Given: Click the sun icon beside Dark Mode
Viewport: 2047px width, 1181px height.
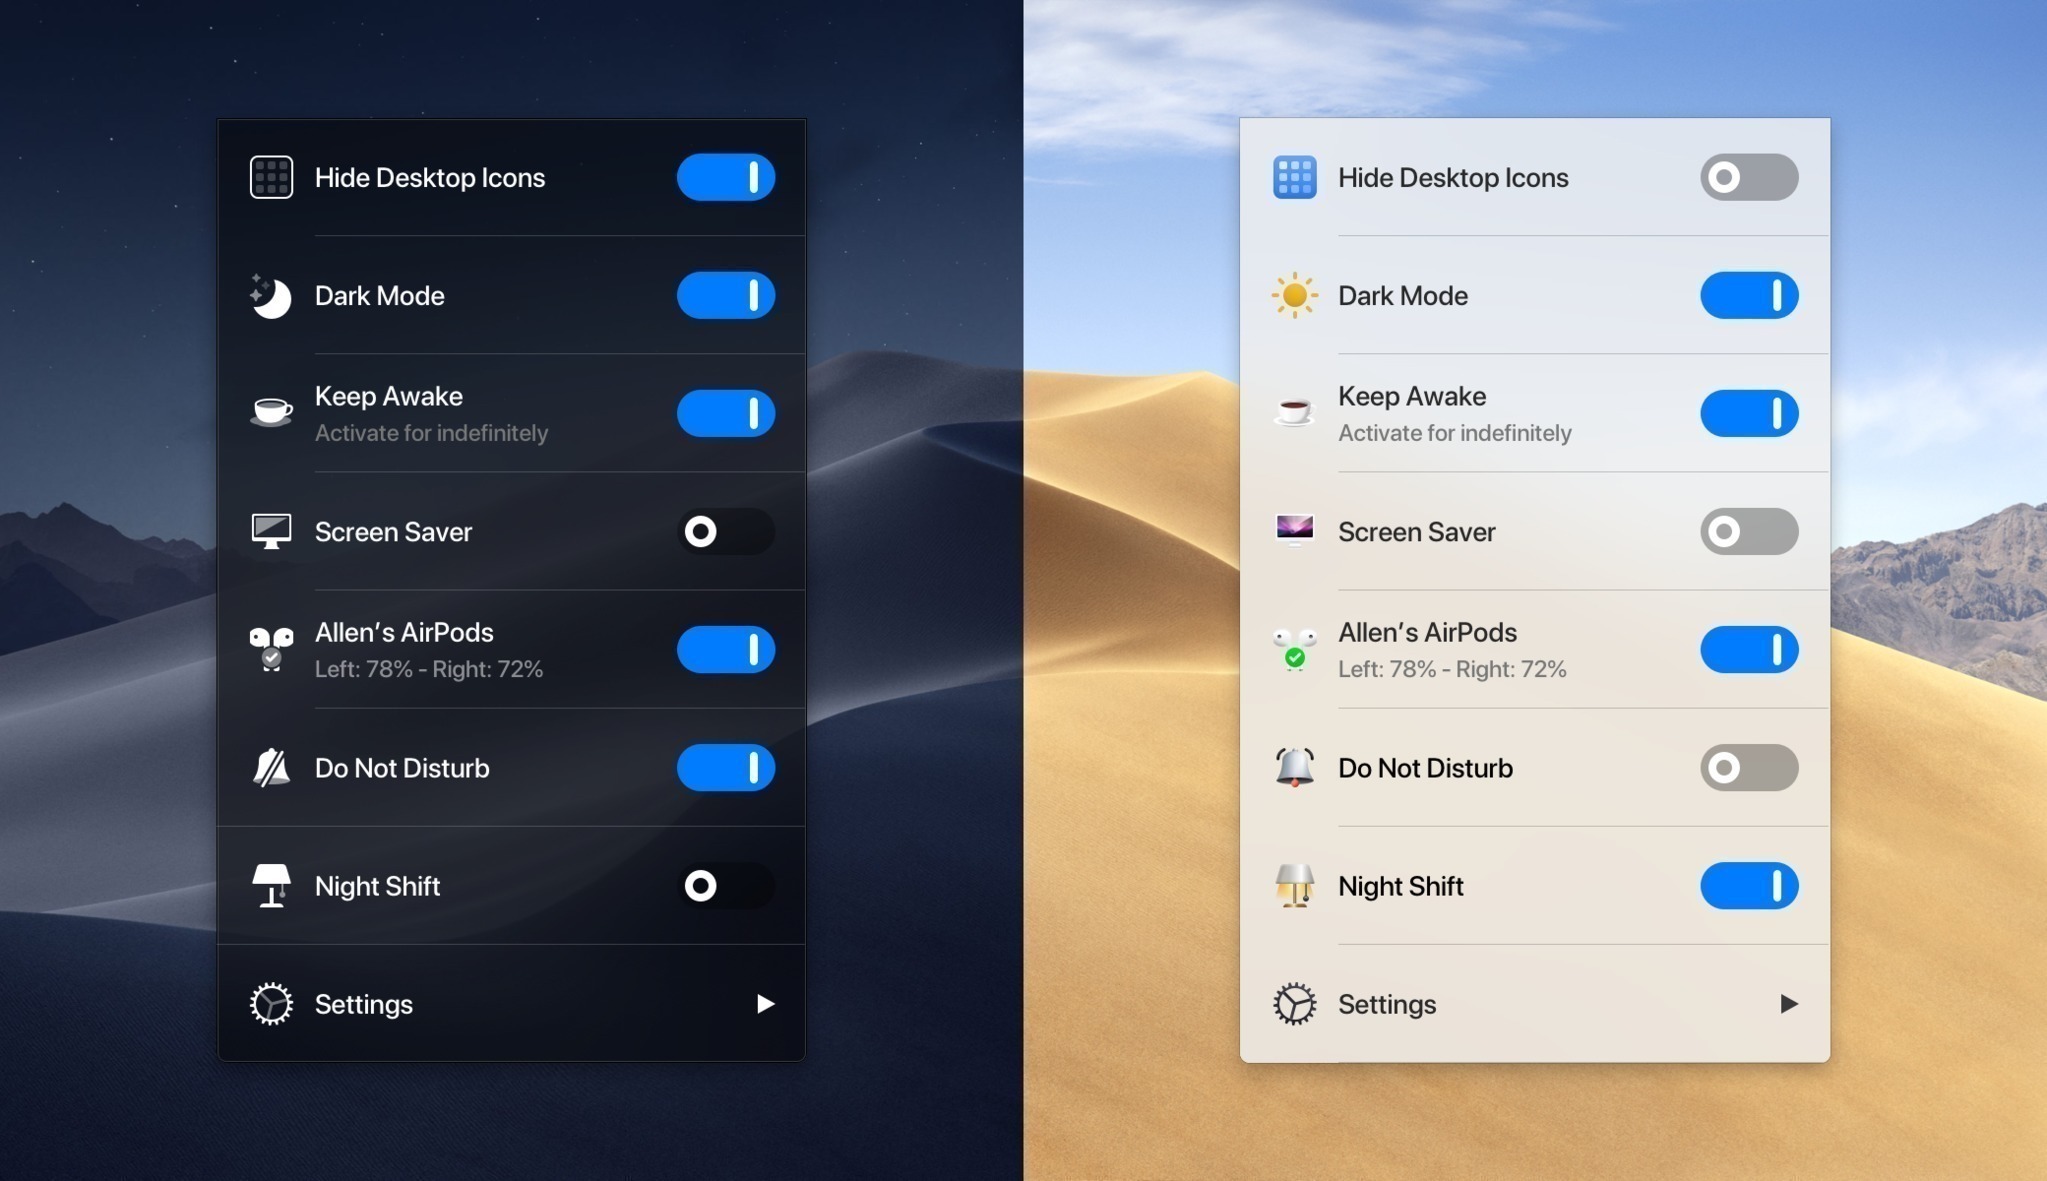Looking at the screenshot, I should point(1294,296).
